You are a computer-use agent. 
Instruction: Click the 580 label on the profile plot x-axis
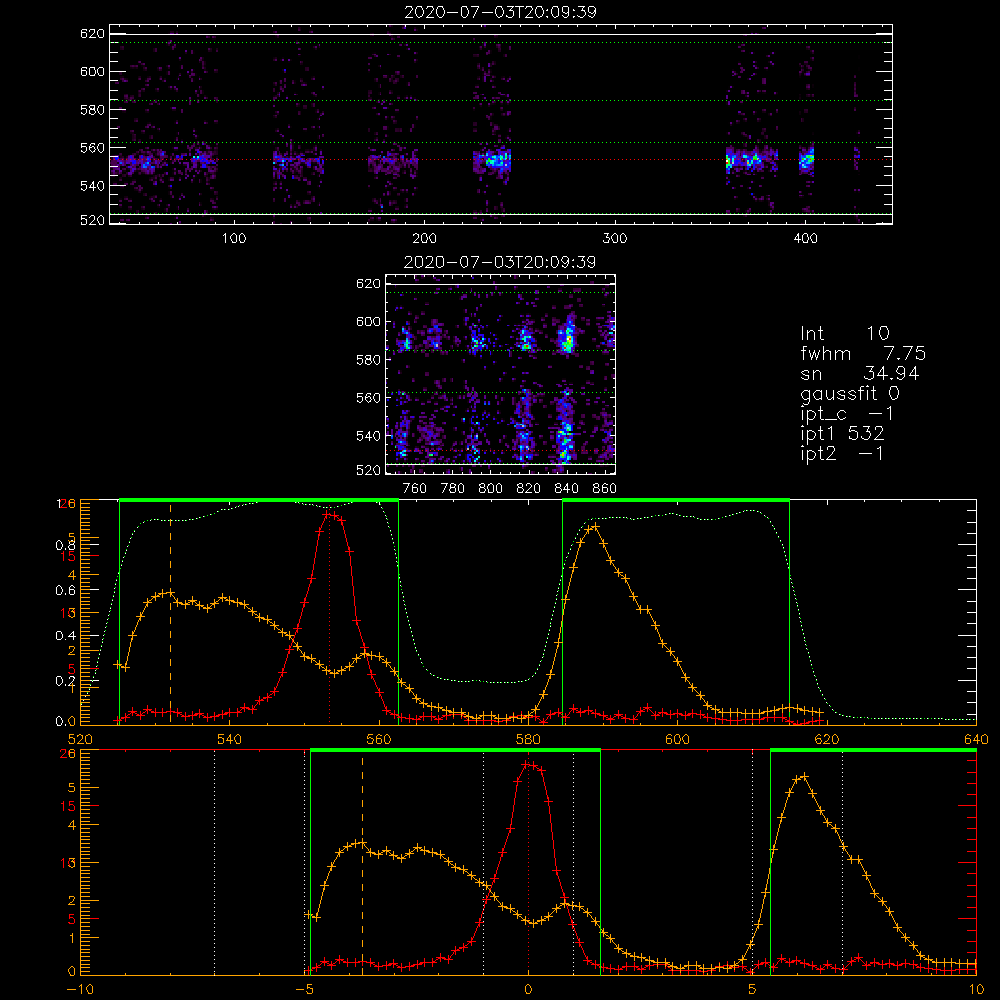528,739
